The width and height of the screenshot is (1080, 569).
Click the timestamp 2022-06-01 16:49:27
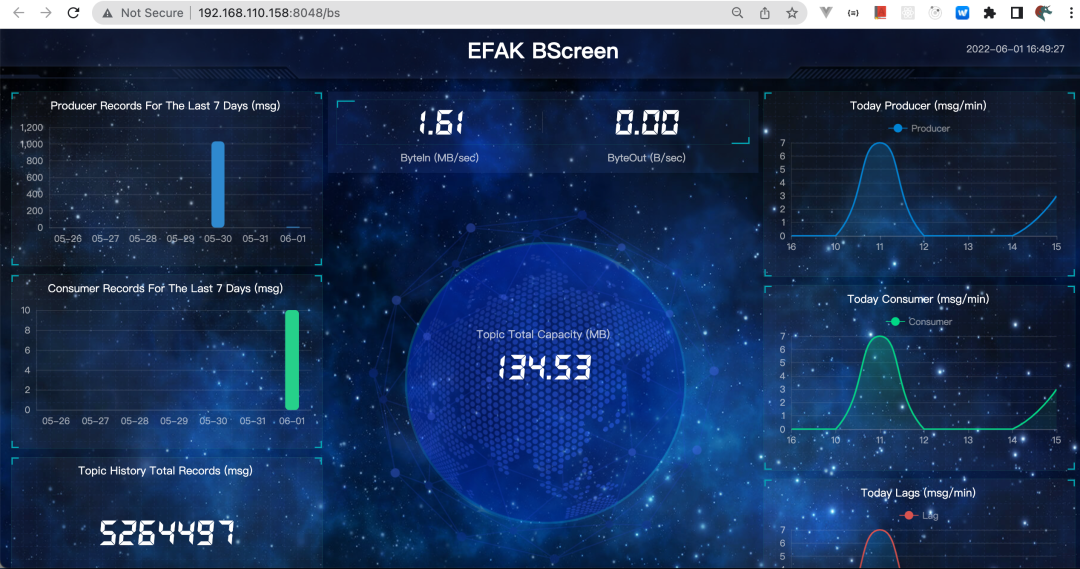[x=1015, y=49]
